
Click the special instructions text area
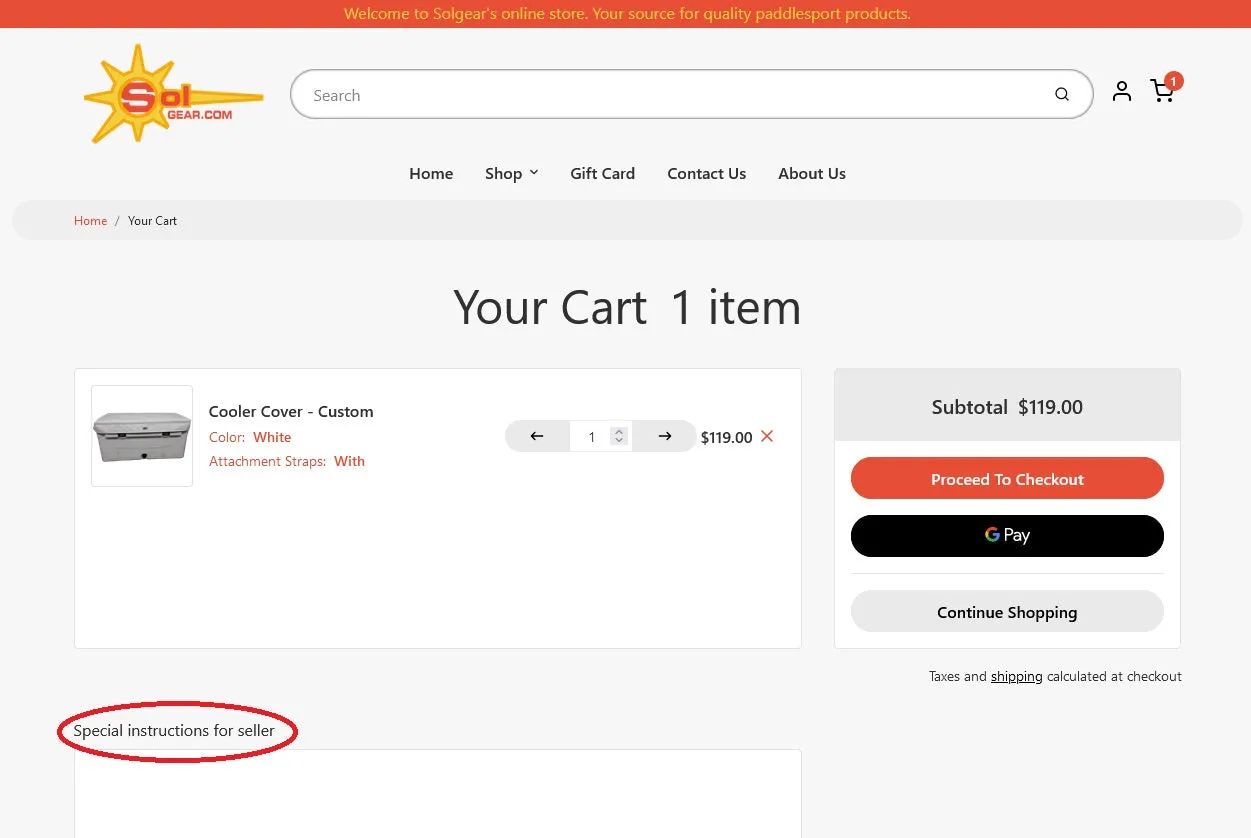(438, 793)
